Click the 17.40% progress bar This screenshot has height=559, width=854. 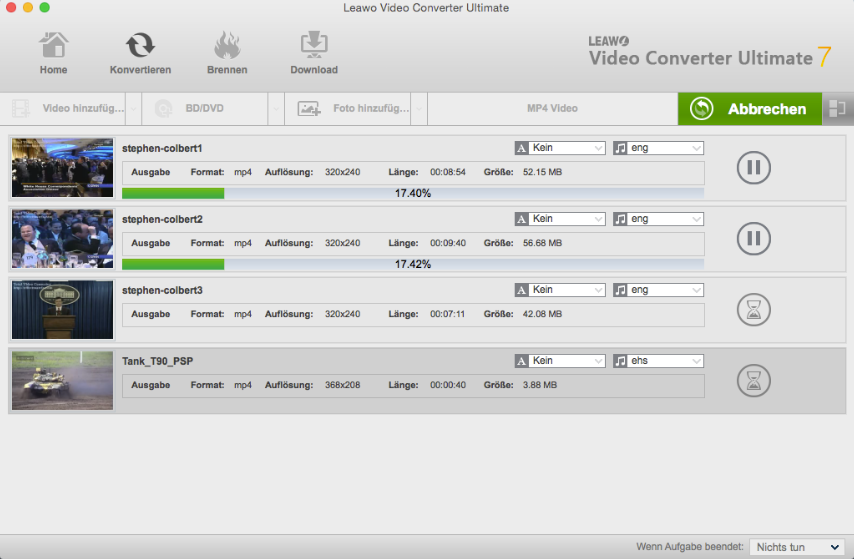click(413, 193)
